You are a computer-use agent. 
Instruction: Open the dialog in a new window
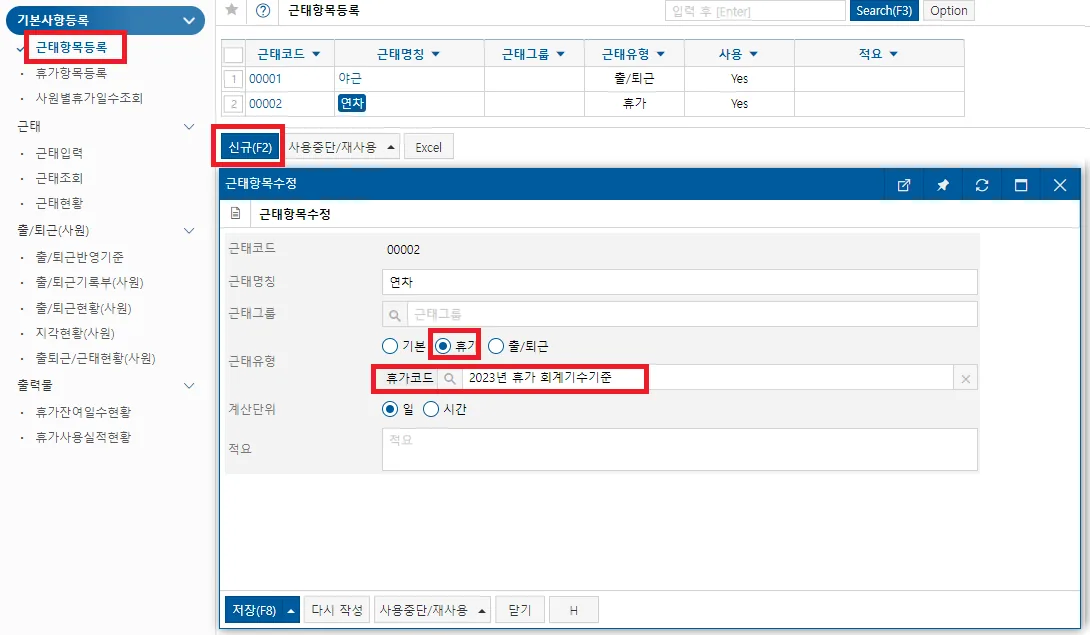(x=904, y=185)
